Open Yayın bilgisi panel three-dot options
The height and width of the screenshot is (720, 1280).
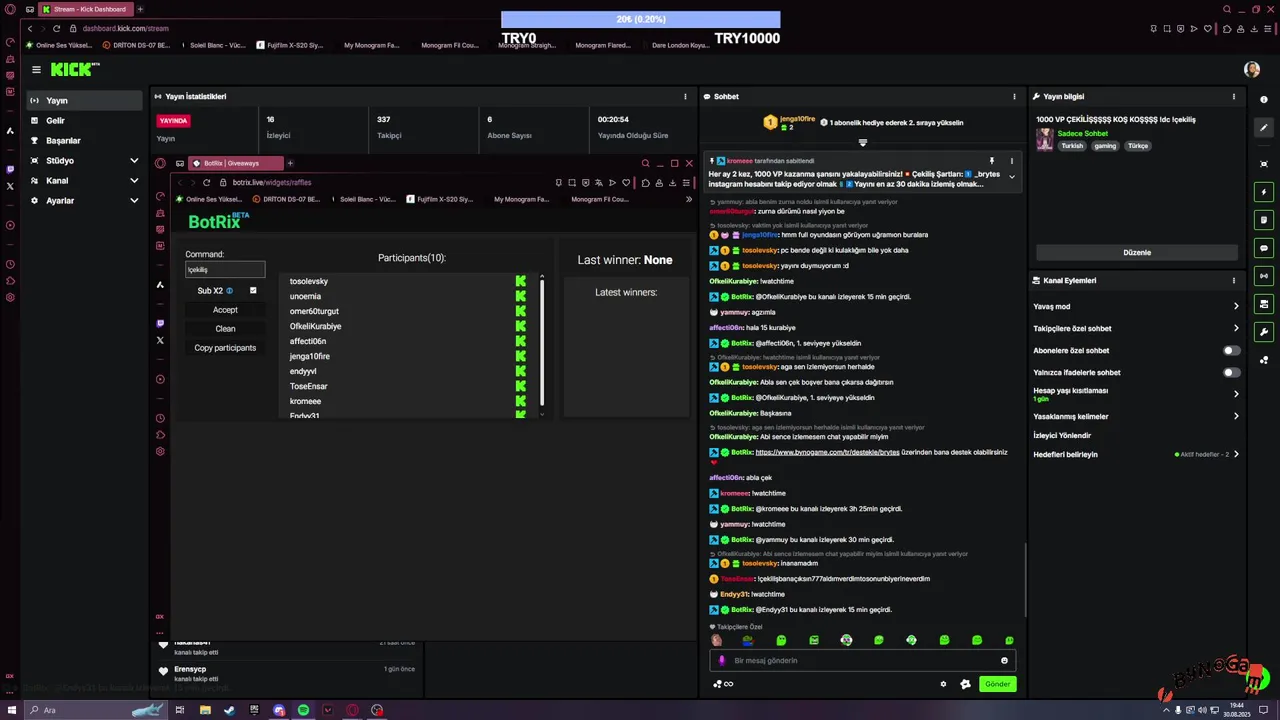(x=1233, y=97)
